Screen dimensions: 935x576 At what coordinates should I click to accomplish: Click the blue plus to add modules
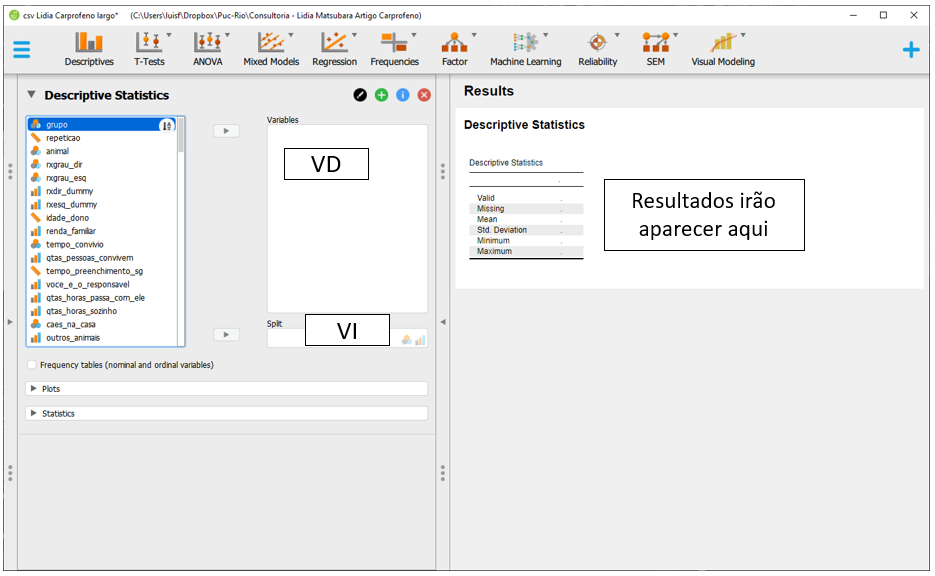(x=910, y=49)
